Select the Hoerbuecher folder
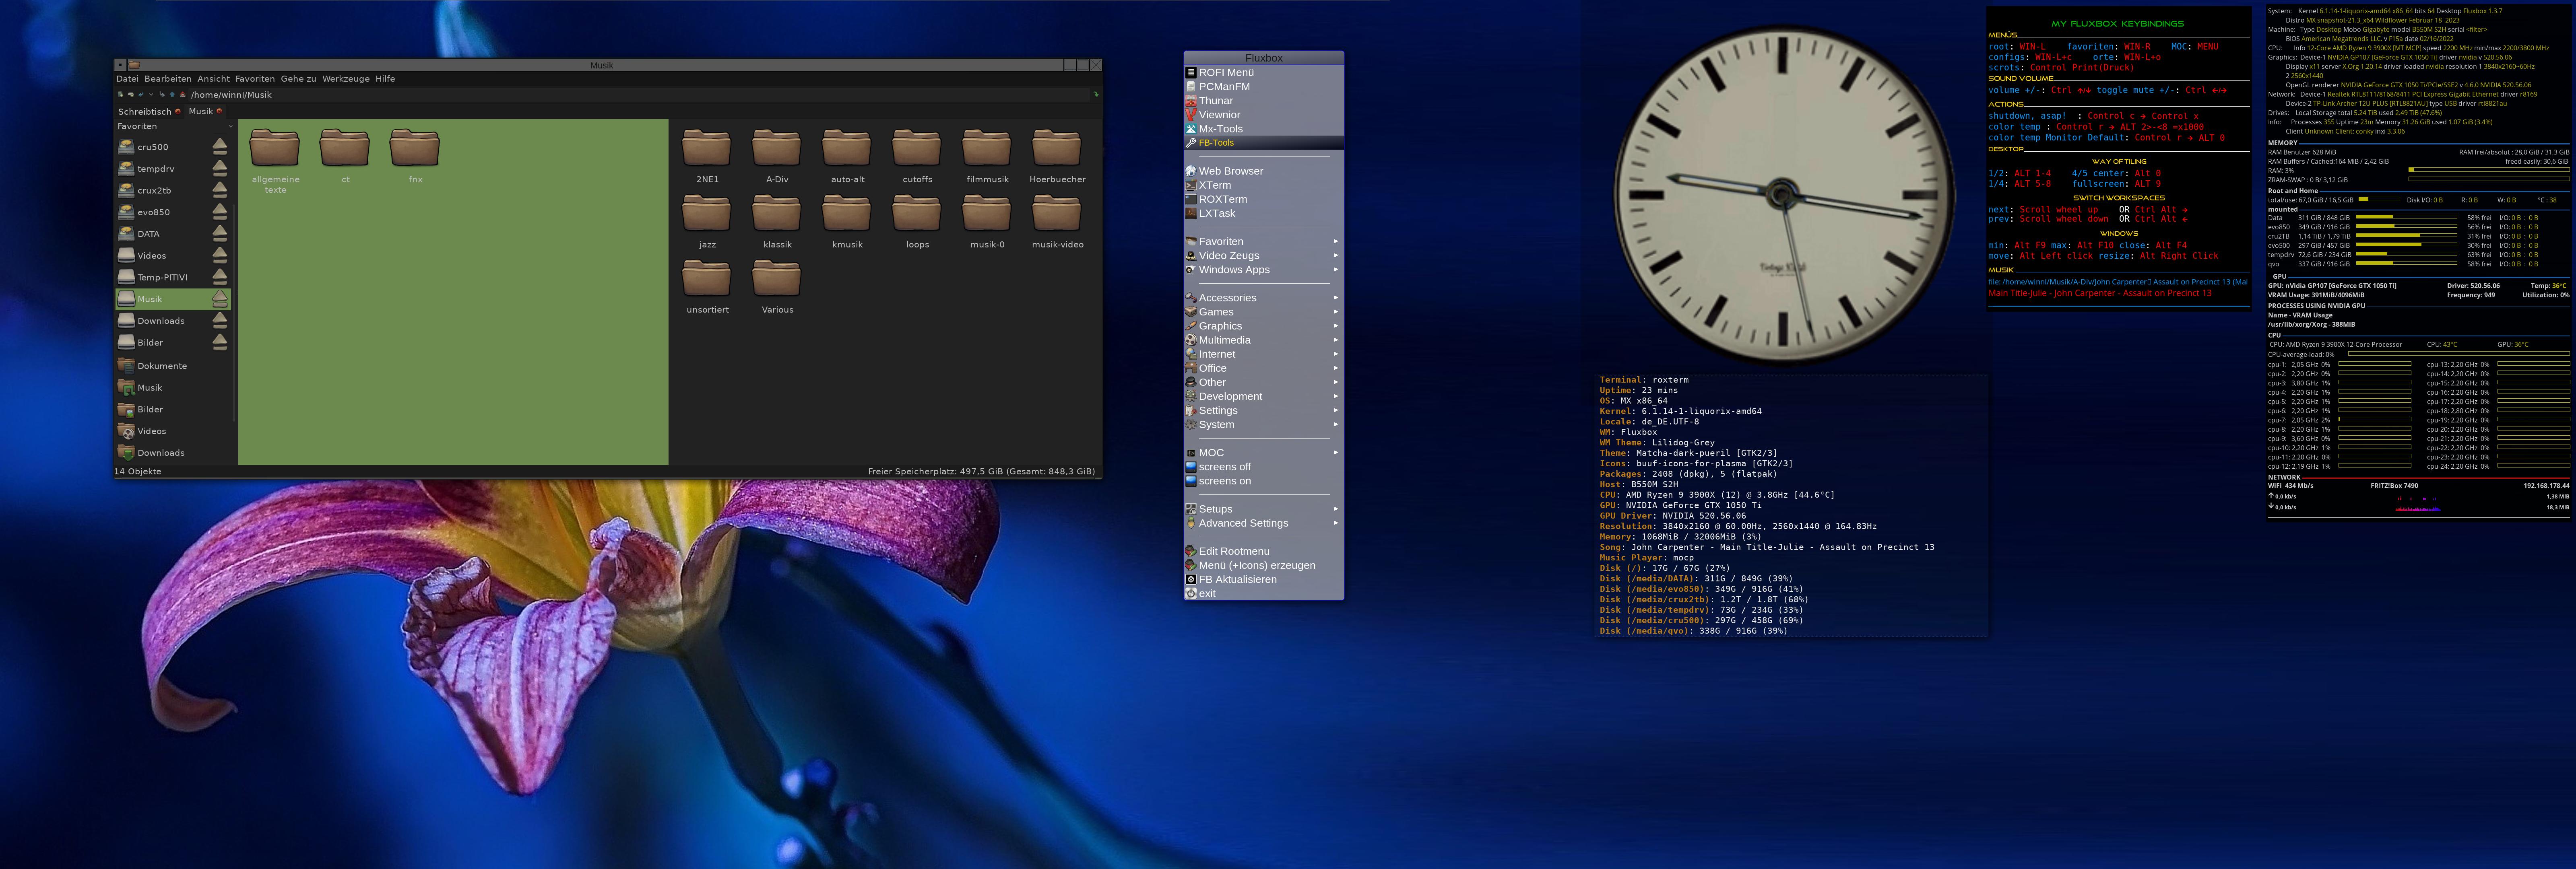This screenshot has height=869, width=2576. pyautogui.click(x=1057, y=157)
